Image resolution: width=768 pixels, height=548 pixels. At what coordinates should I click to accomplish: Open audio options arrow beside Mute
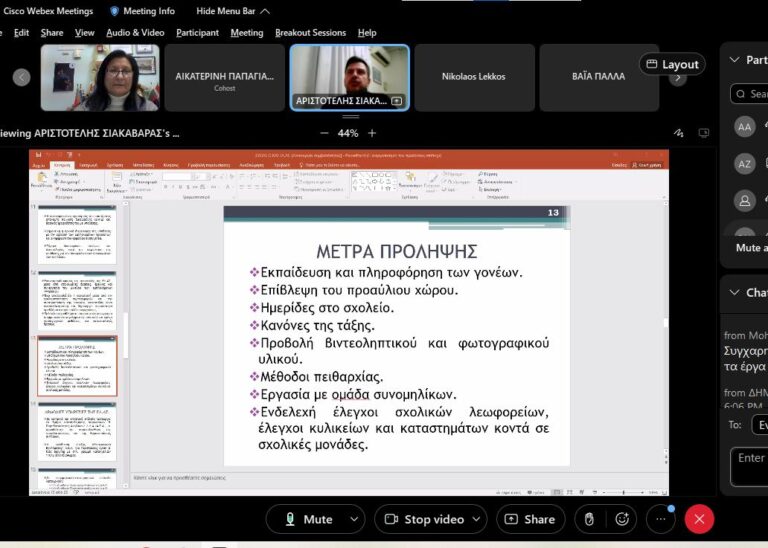(x=353, y=519)
